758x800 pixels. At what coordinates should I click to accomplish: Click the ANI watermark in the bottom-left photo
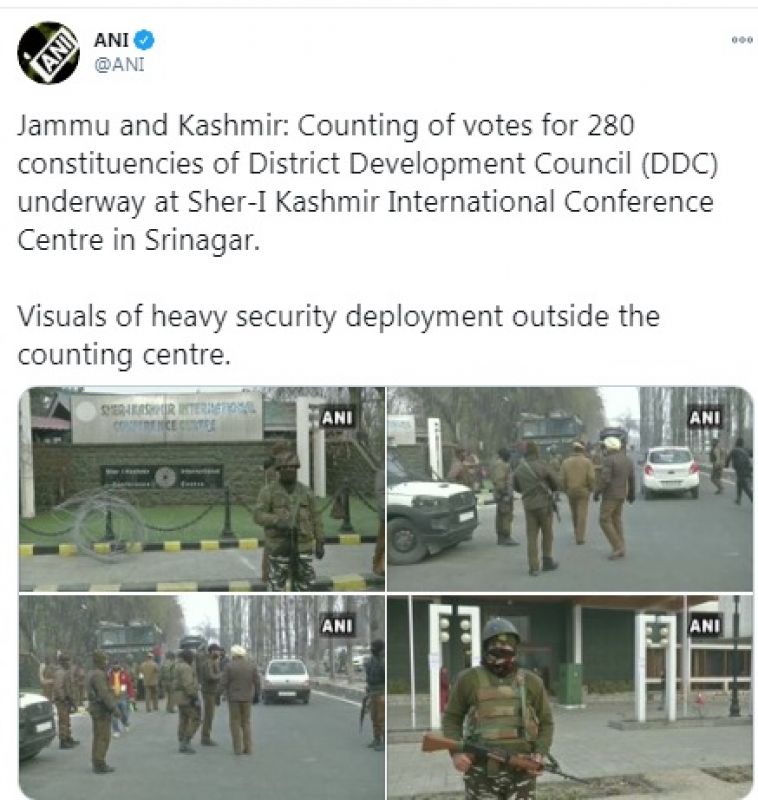(x=337, y=626)
